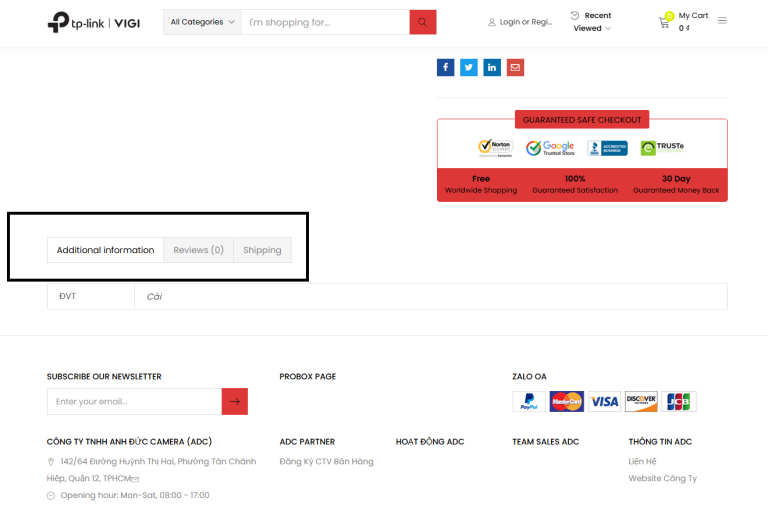
Task: Focus the "I'm shopping for" search box
Action: pyautogui.click(x=325, y=22)
